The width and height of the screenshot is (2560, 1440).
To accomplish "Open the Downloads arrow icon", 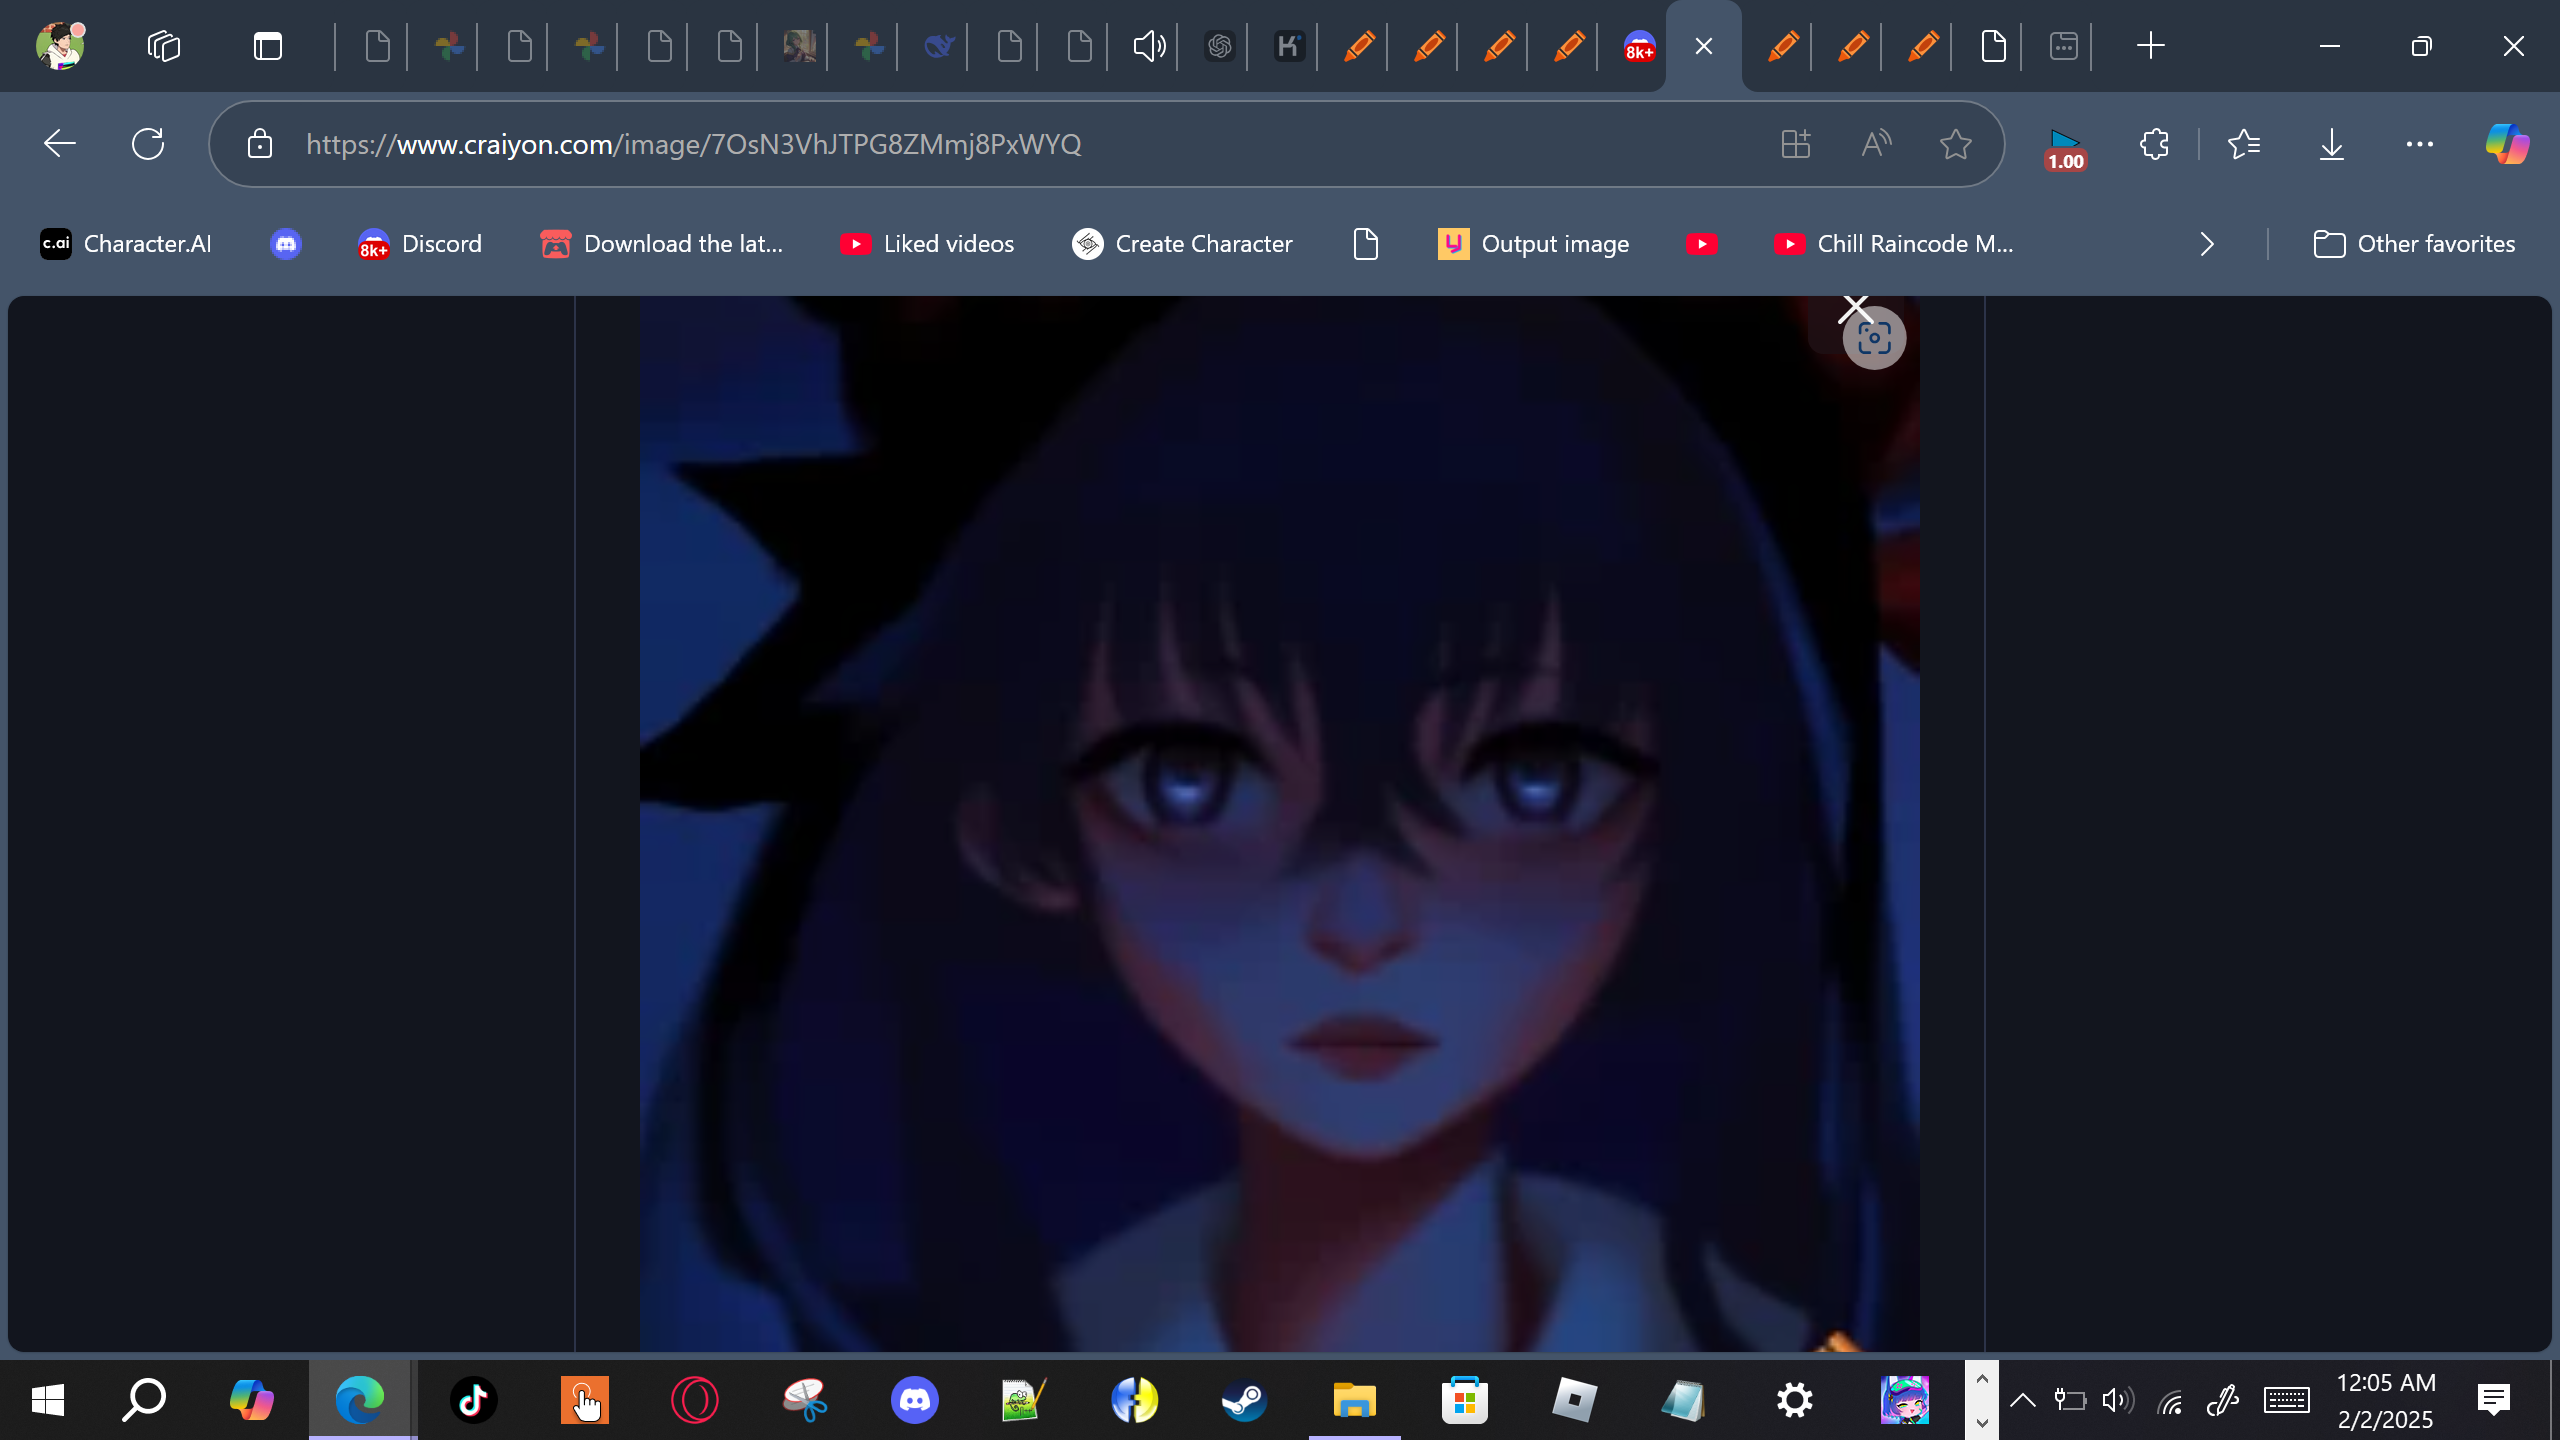I will pos(2331,144).
